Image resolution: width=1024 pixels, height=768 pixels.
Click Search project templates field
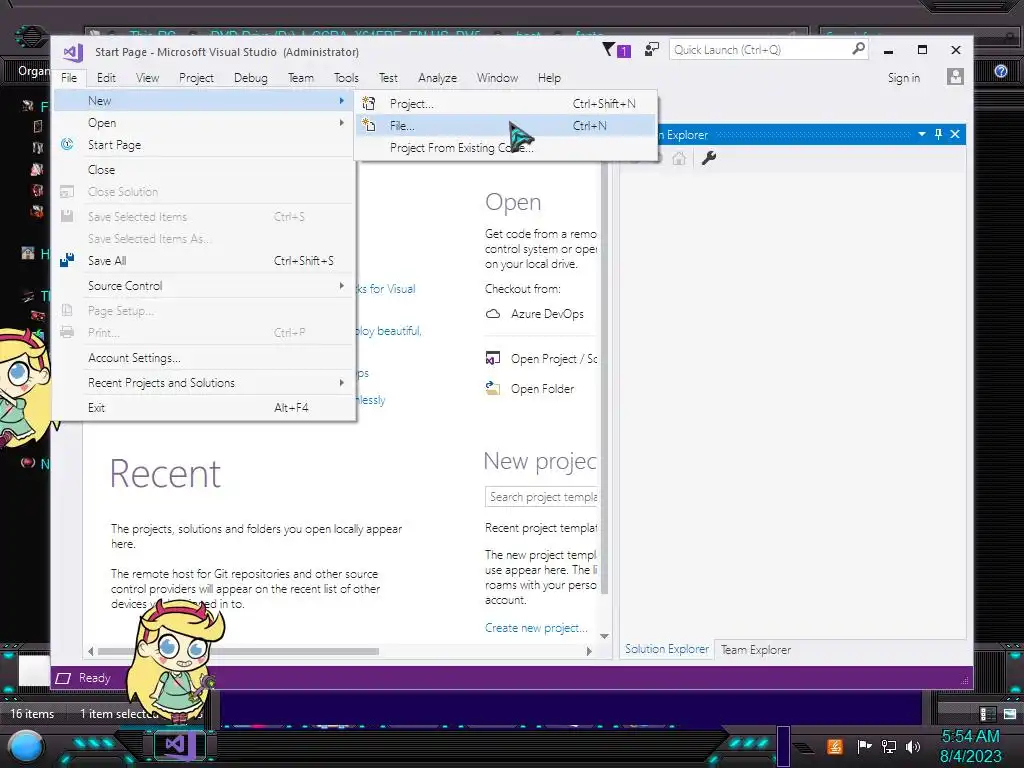click(x=541, y=497)
